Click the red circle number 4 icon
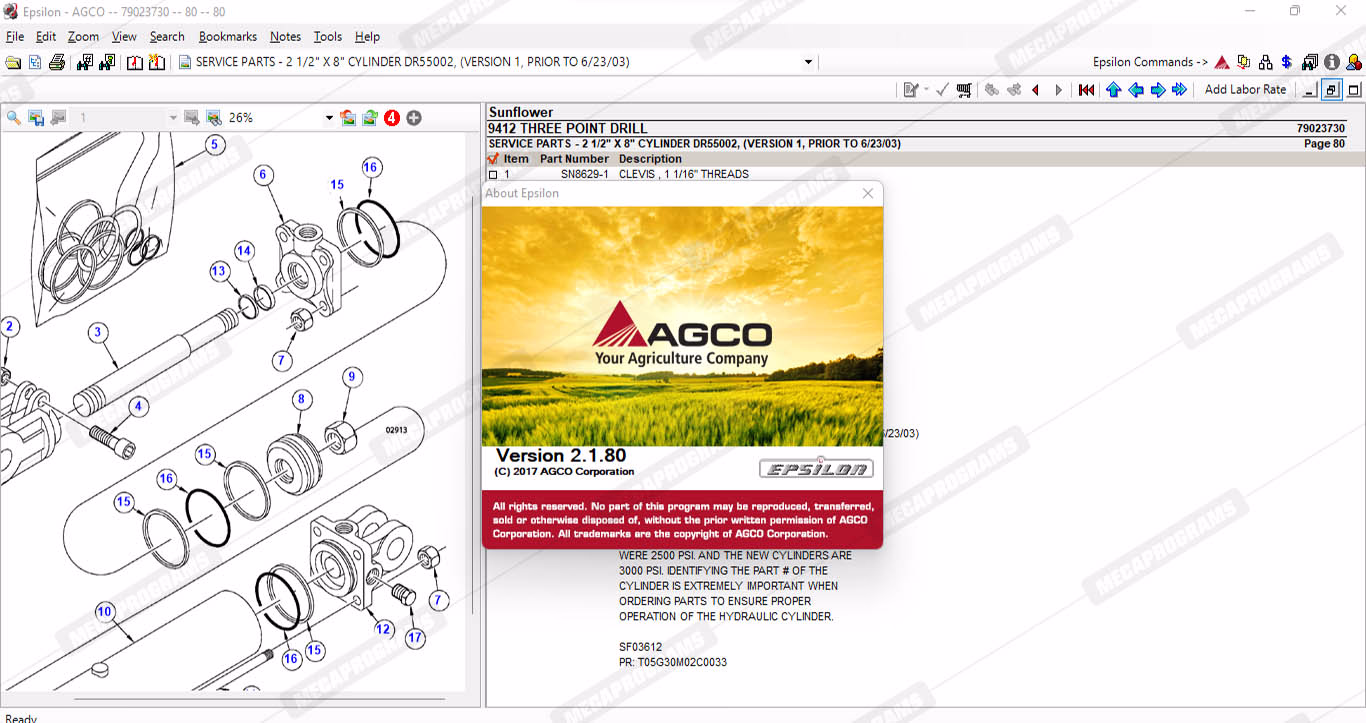The height and width of the screenshot is (723, 1366). 392,118
